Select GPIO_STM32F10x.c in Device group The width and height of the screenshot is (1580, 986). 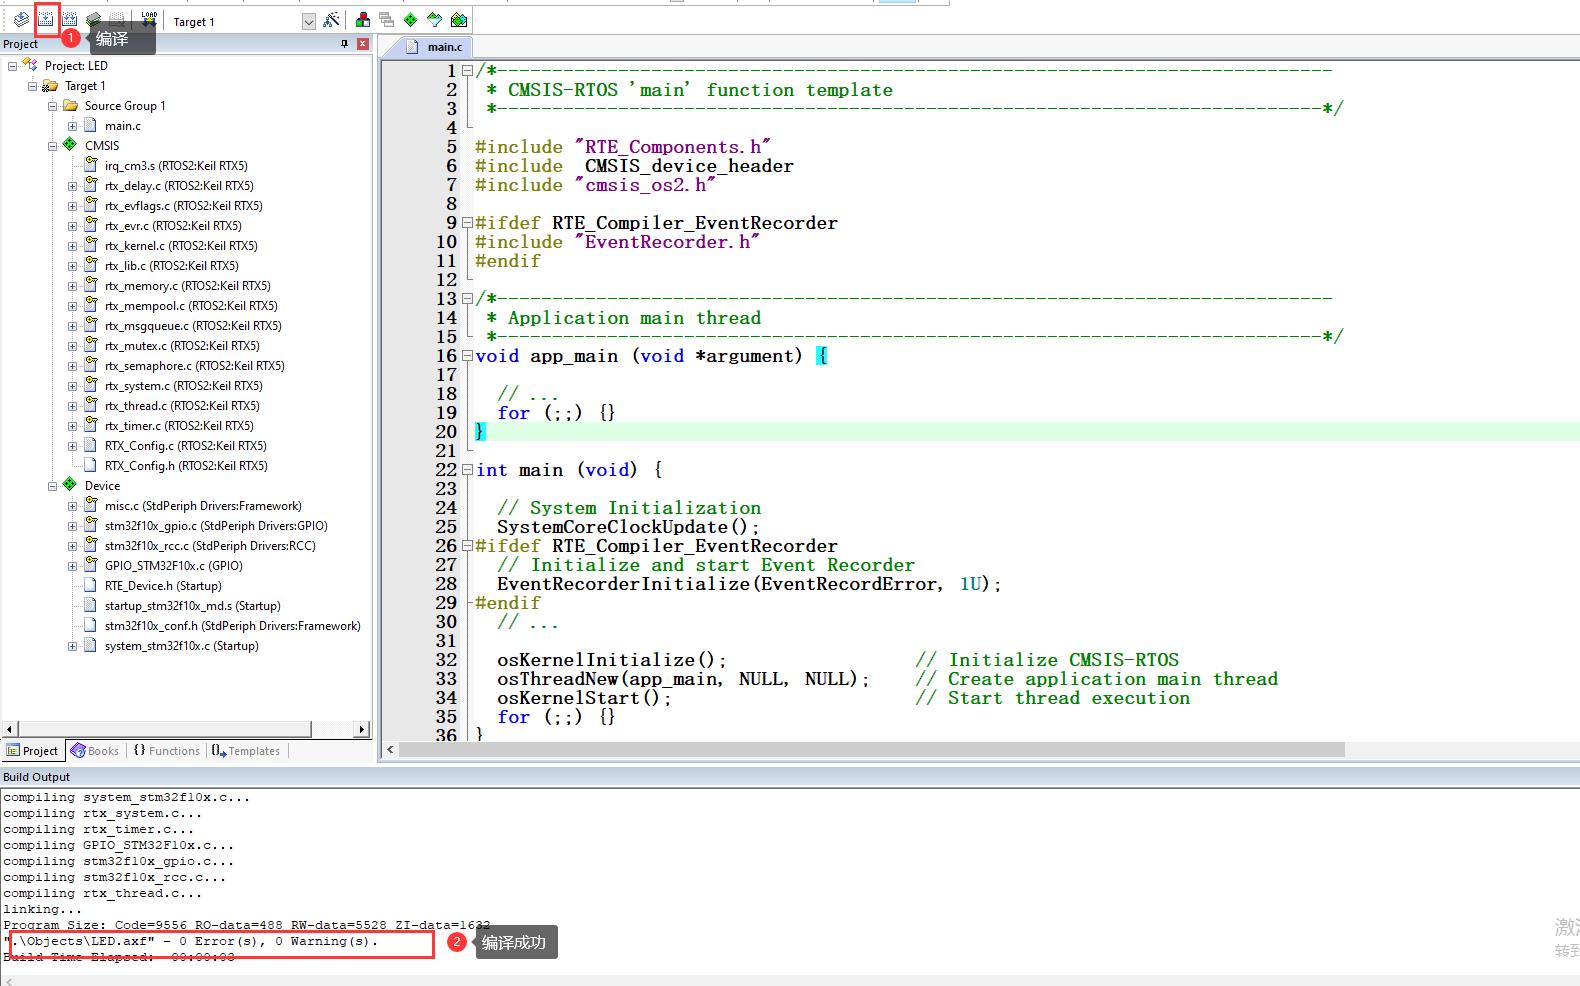point(173,566)
